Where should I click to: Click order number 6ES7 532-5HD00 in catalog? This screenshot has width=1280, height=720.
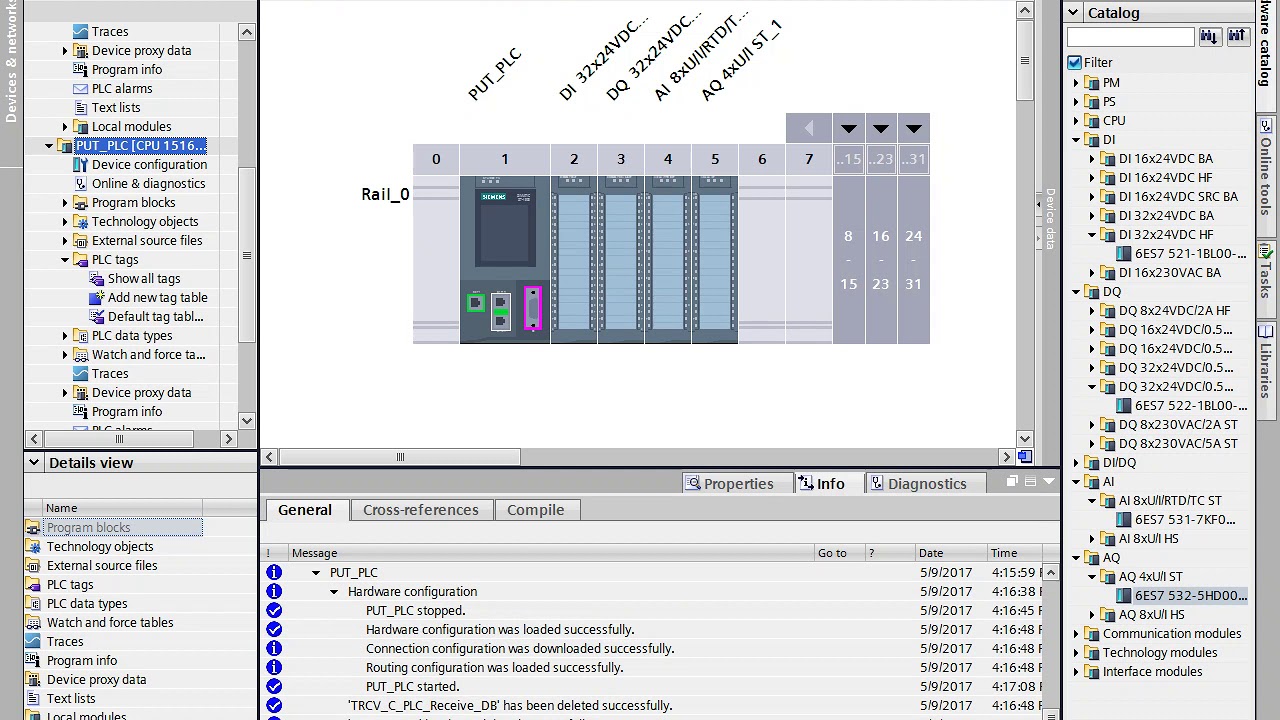point(1190,595)
